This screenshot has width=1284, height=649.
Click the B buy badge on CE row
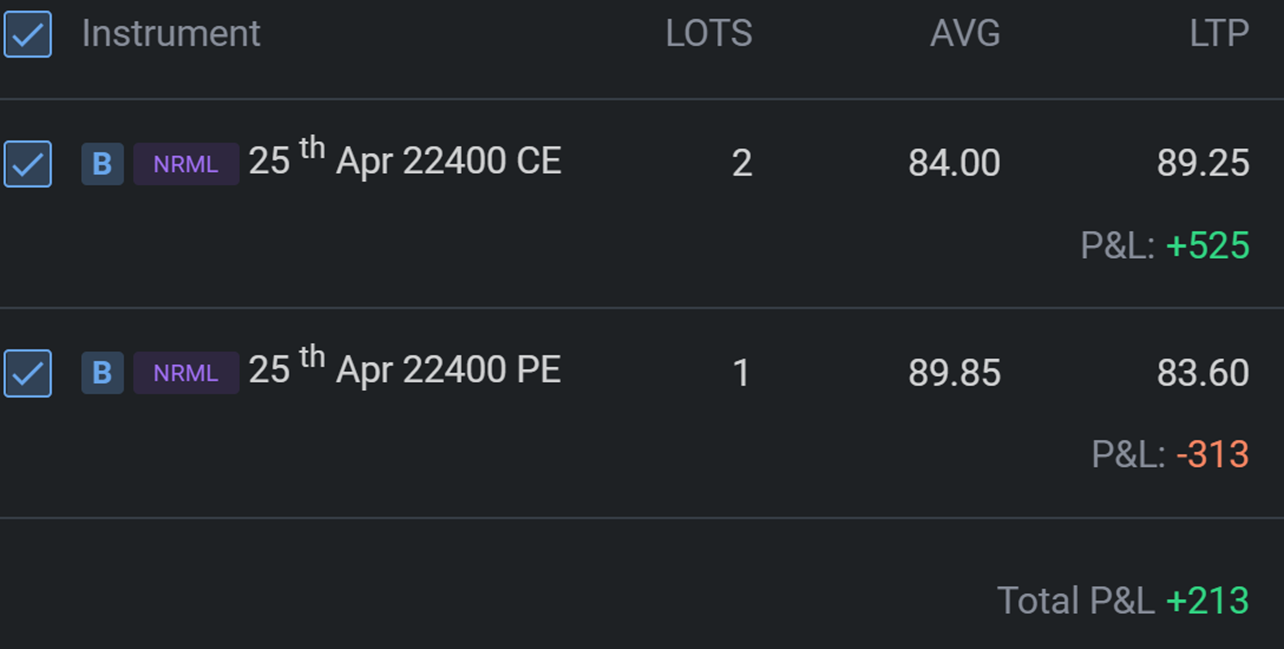coord(102,164)
